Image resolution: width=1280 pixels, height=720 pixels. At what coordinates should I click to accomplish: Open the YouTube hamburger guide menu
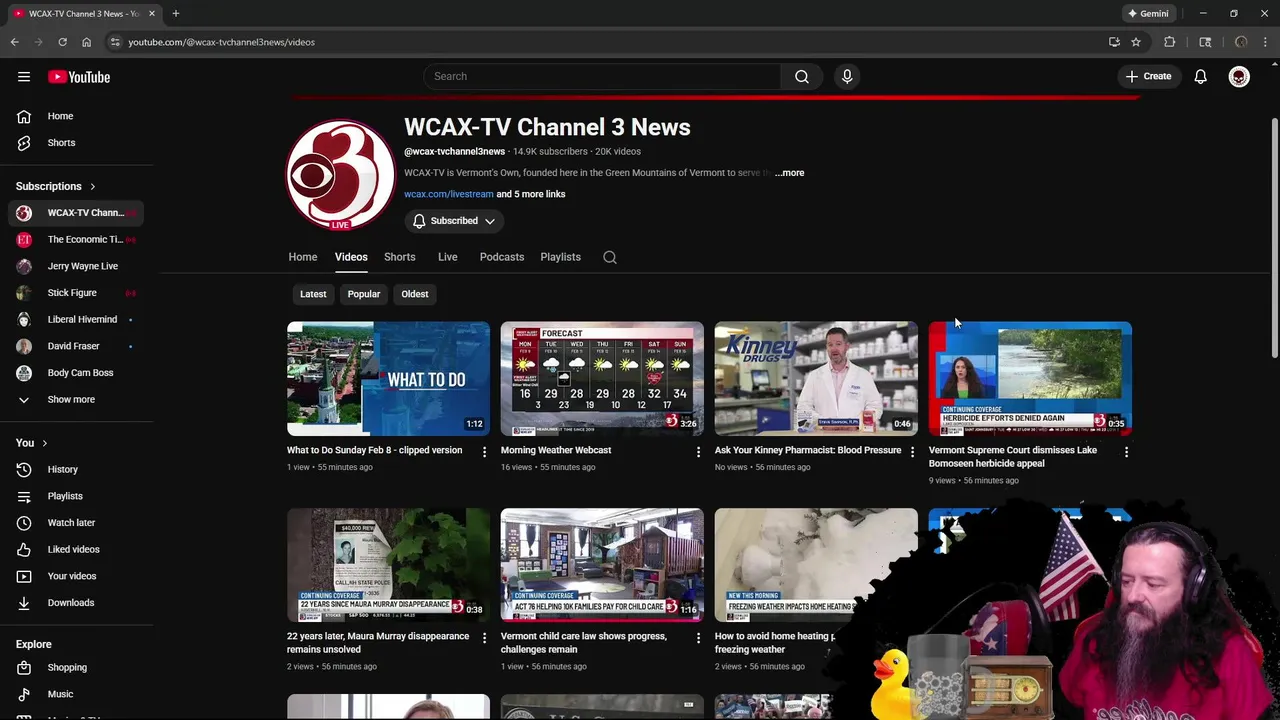(x=24, y=77)
